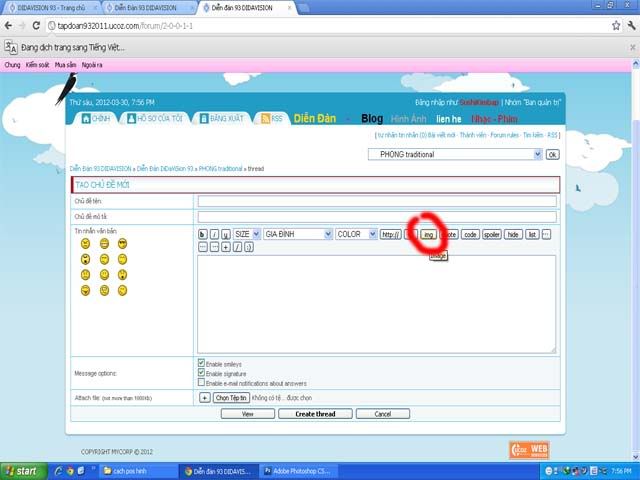
Task: Open the Mua sắm menu in the pink bar
Action: [65, 65]
